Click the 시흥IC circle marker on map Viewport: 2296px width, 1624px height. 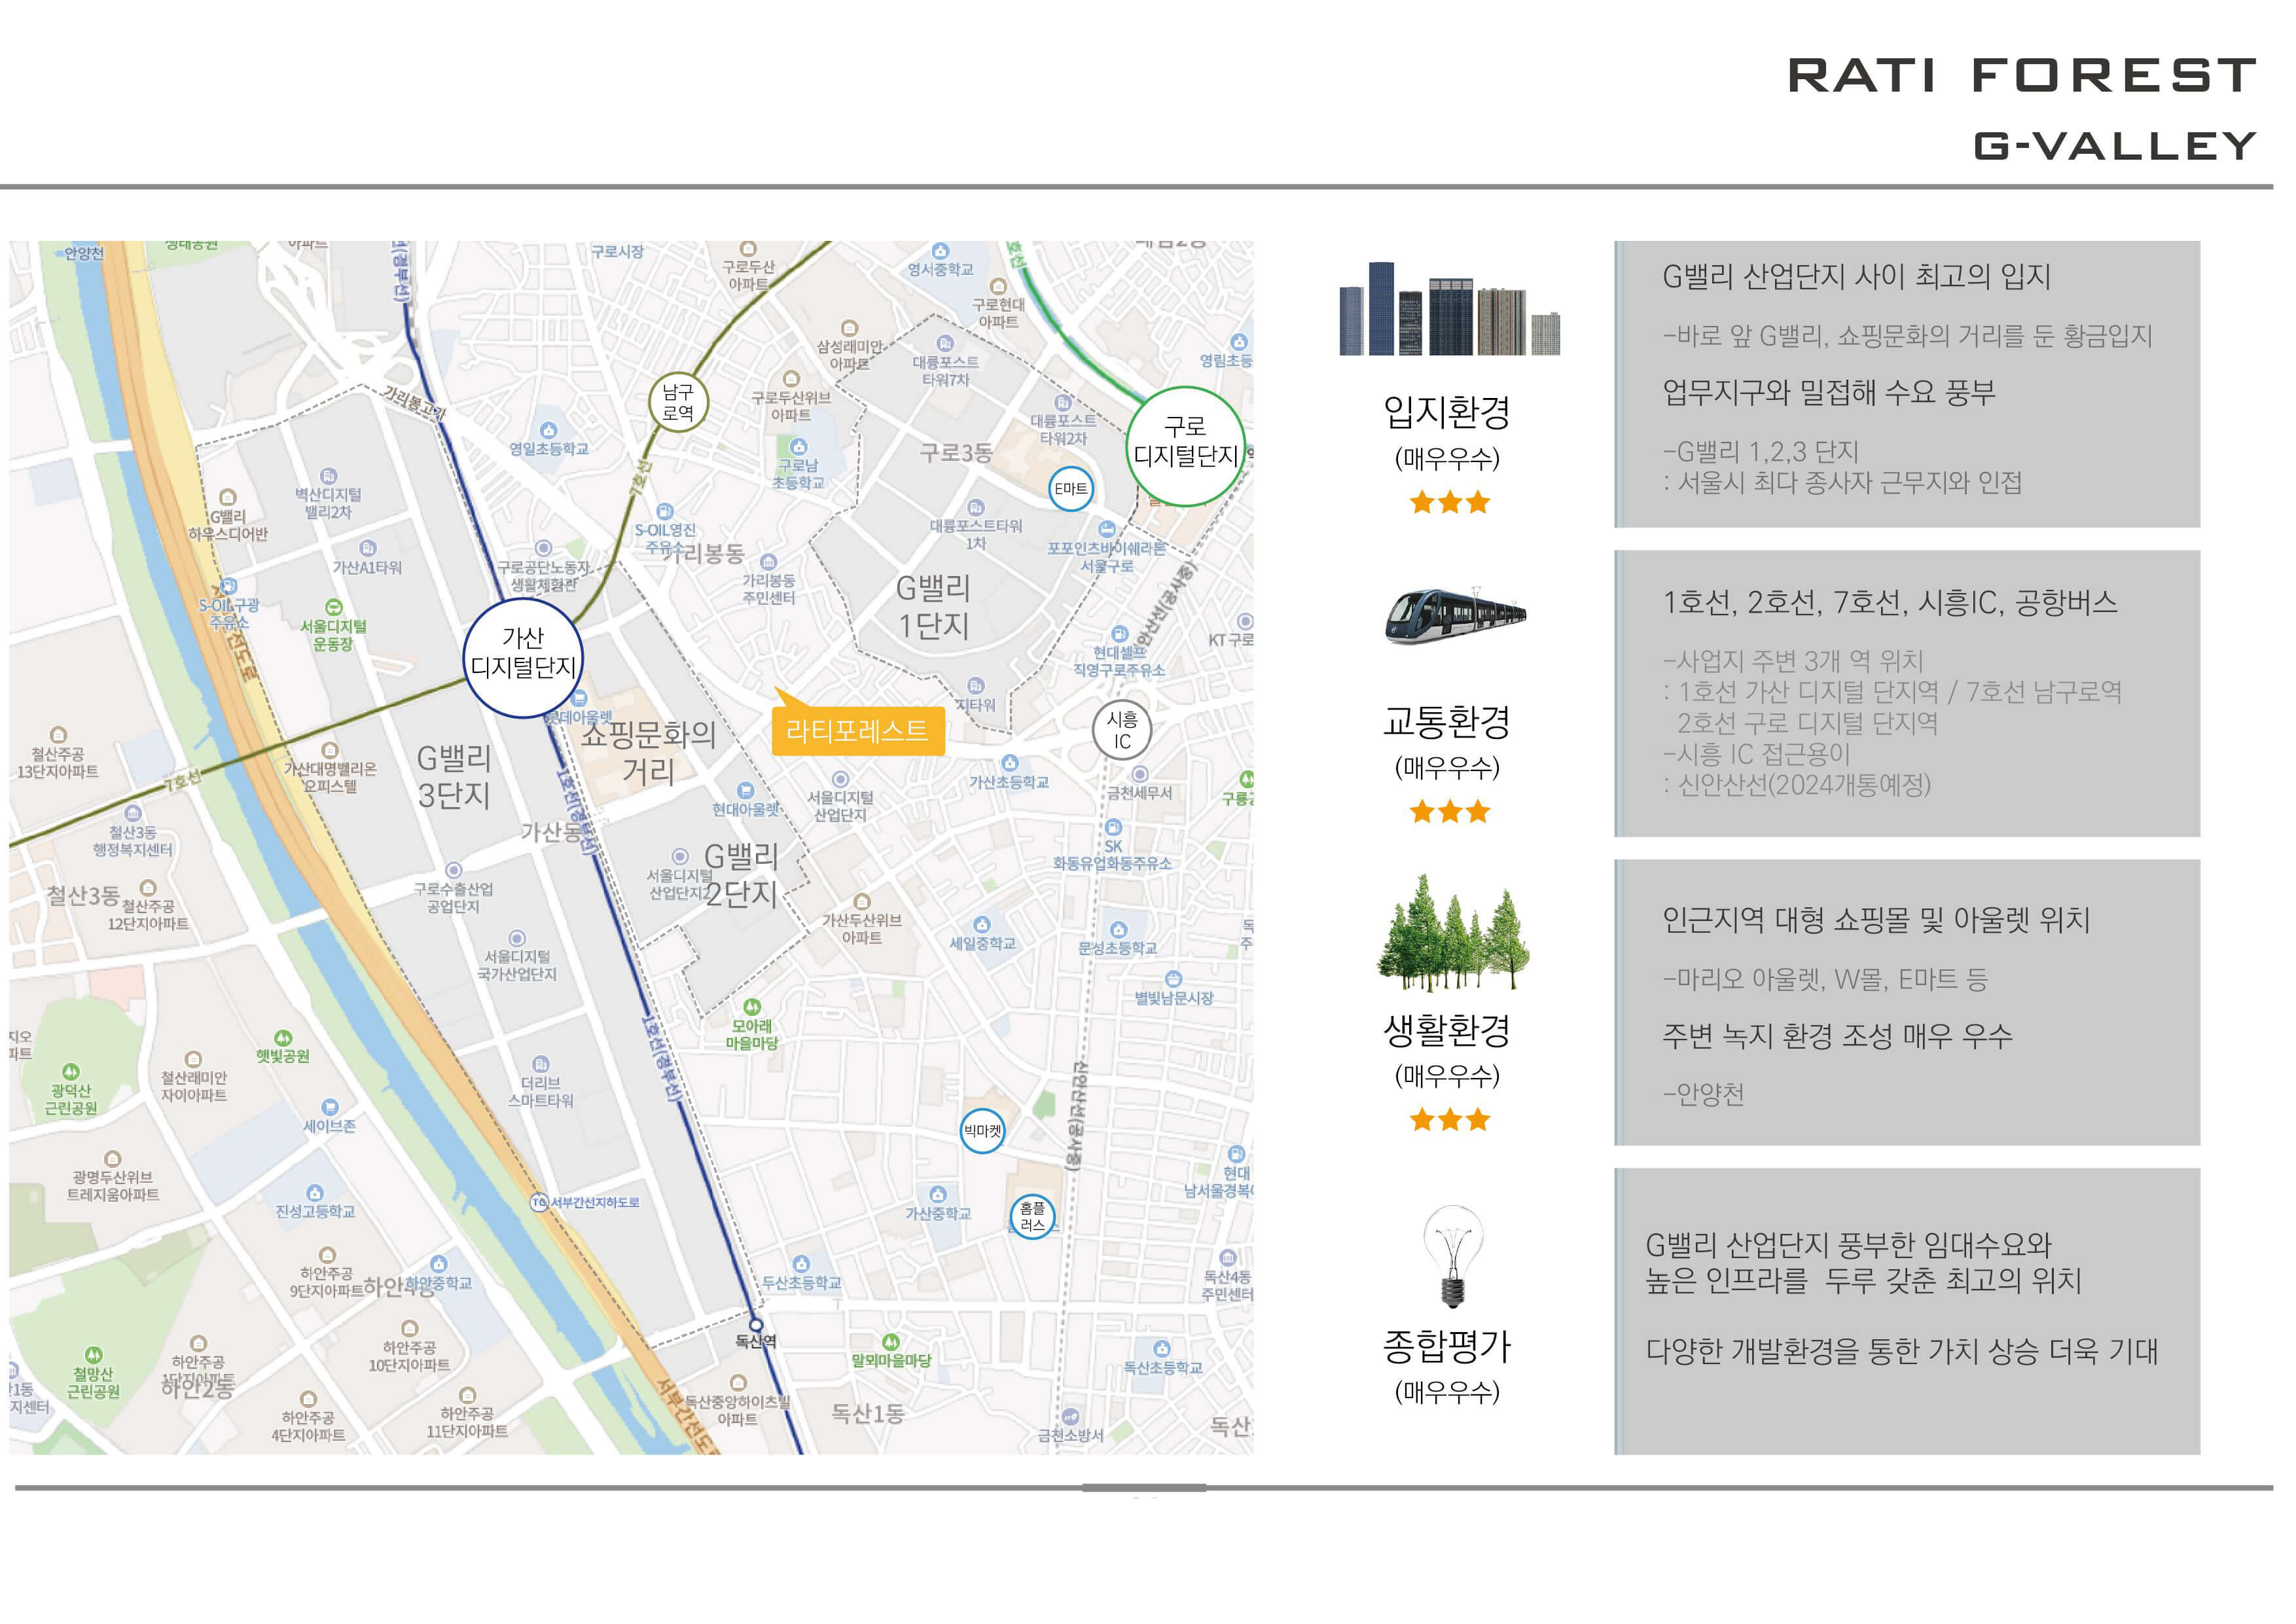1122,730
